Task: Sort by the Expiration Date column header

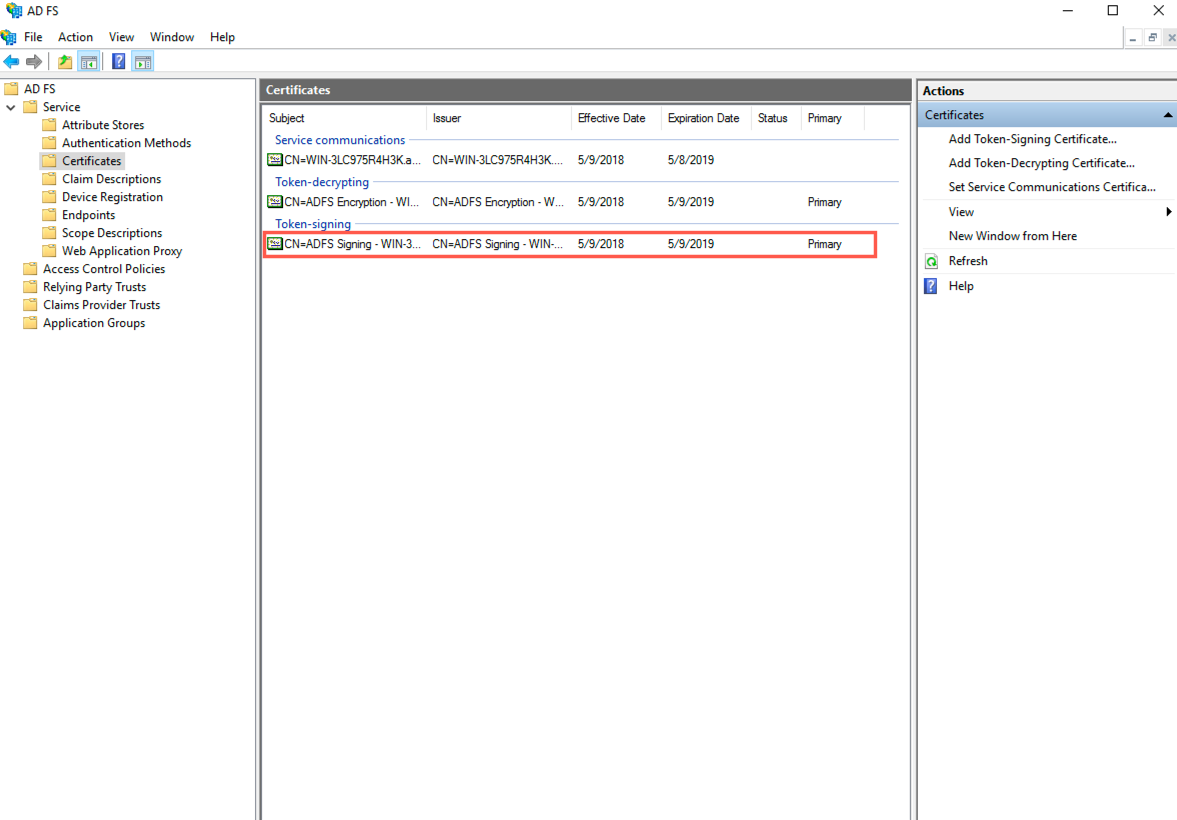Action: [704, 118]
